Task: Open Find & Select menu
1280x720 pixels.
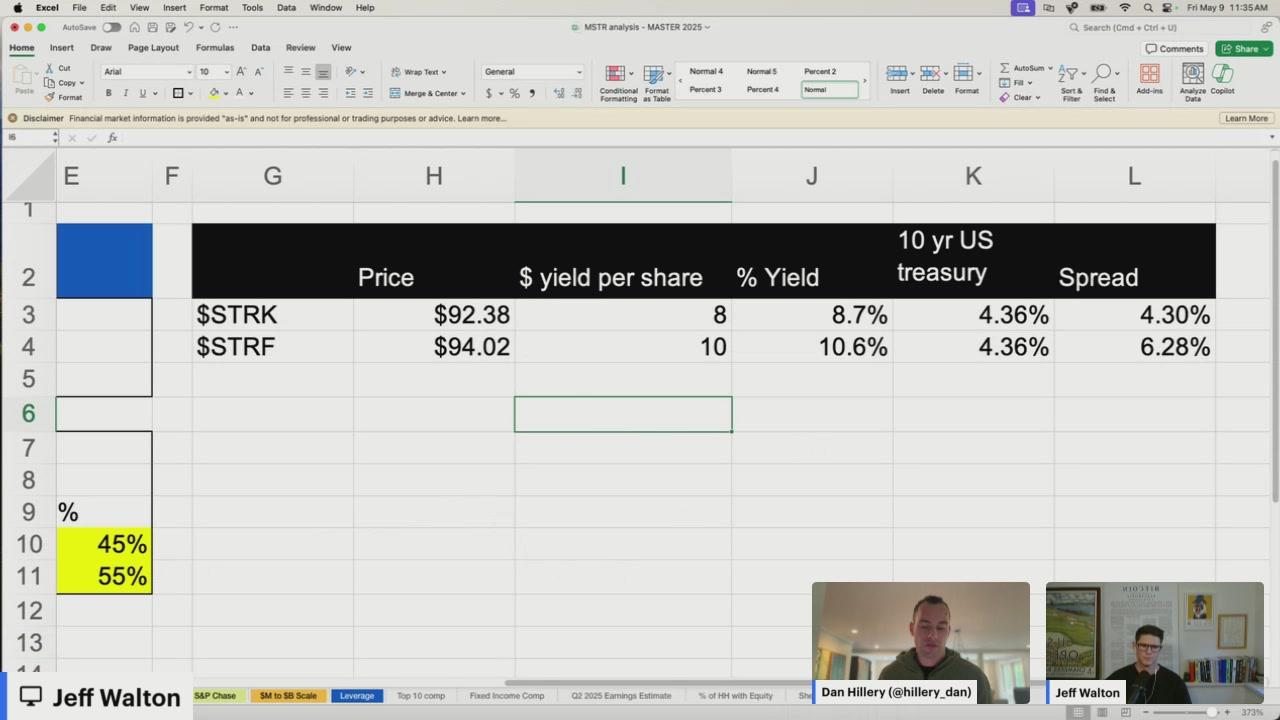Action: tap(1104, 83)
